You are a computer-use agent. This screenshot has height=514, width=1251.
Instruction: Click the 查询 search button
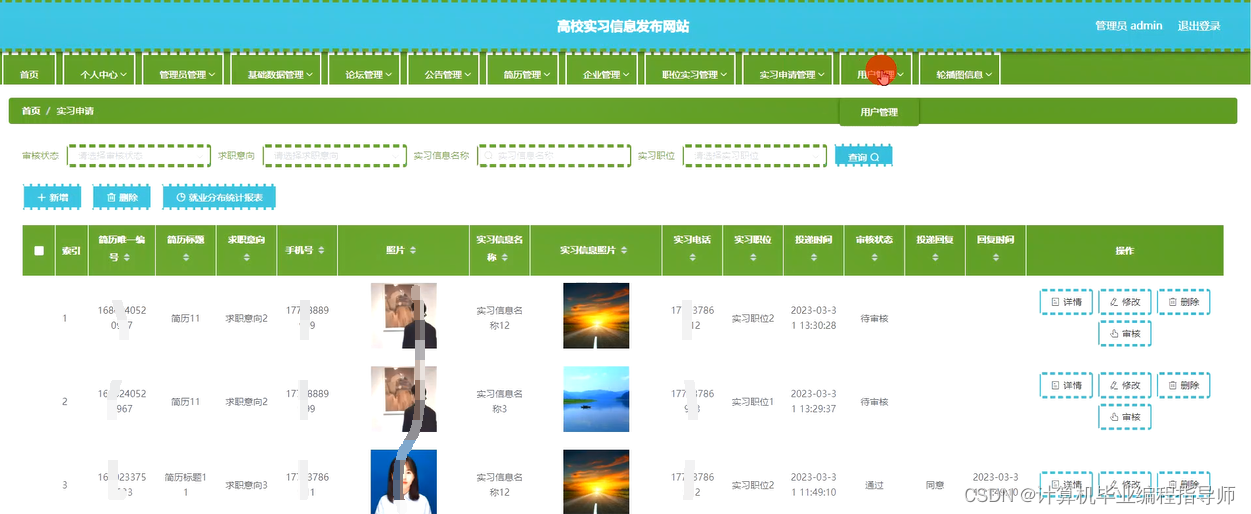(x=863, y=157)
